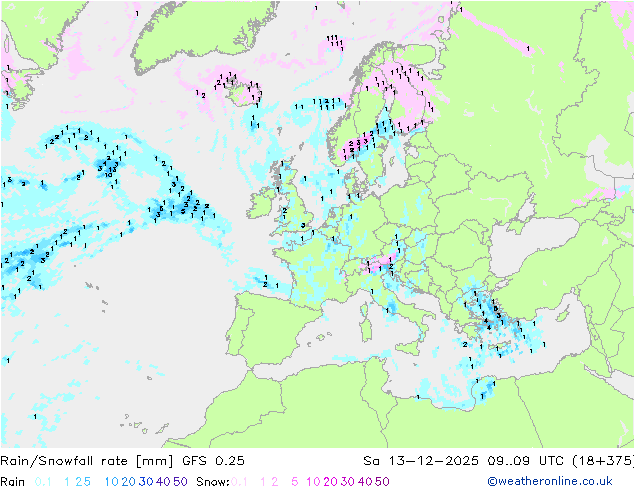Image resolution: width=634 pixels, height=490 pixels.
Task: Select the snow 40 legend value
Action: [x=365, y=482]
